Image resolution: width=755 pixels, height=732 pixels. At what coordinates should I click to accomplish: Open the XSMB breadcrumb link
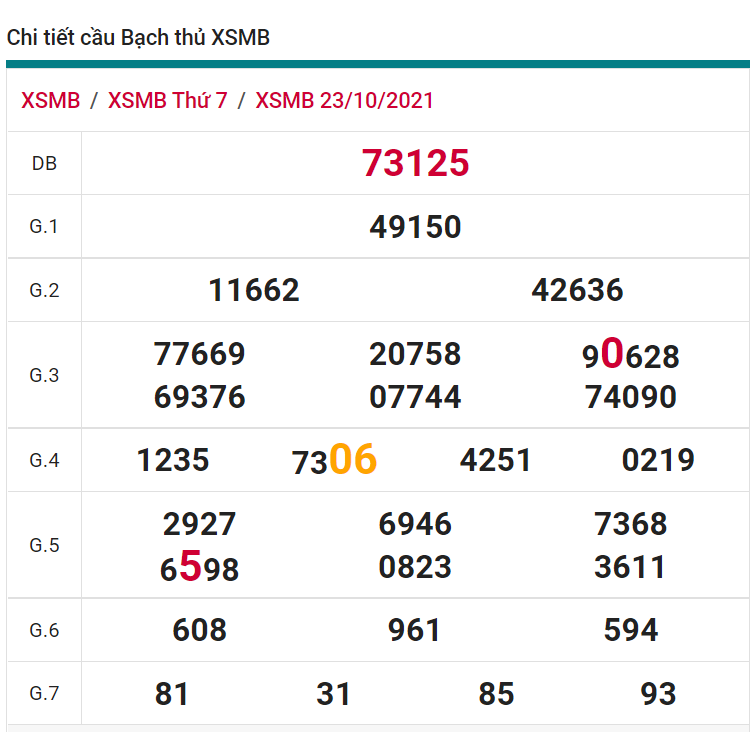click(x=50, y=101)
